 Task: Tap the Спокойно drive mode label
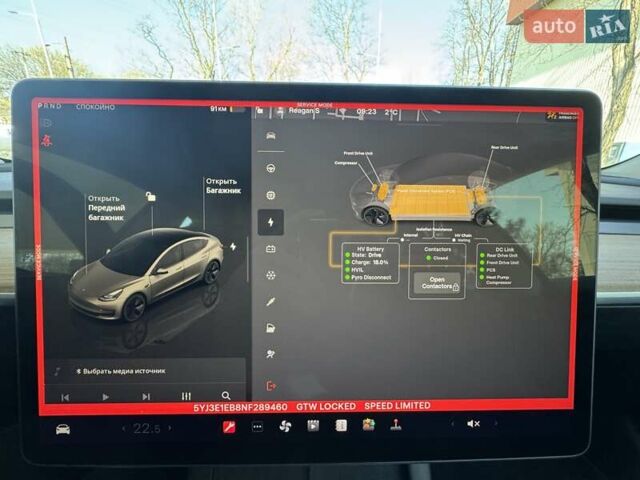[96, 107]
